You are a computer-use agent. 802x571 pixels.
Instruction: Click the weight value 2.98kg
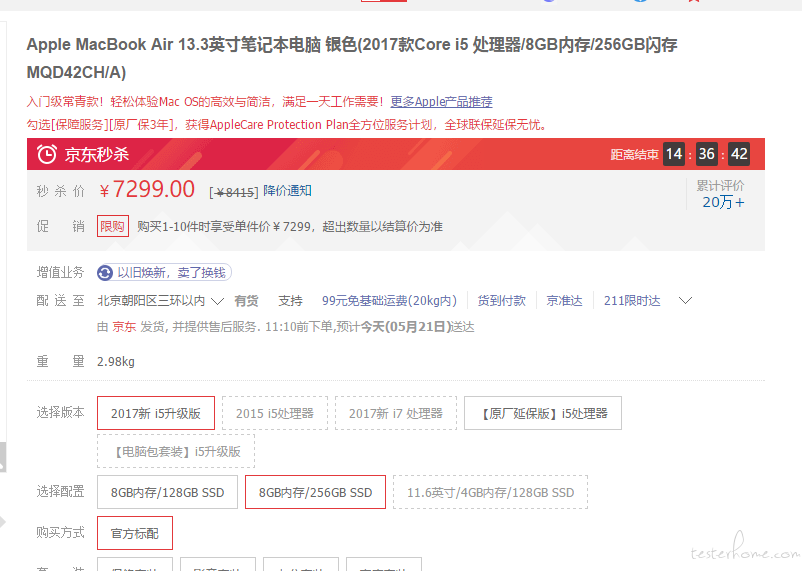[116, 362]
